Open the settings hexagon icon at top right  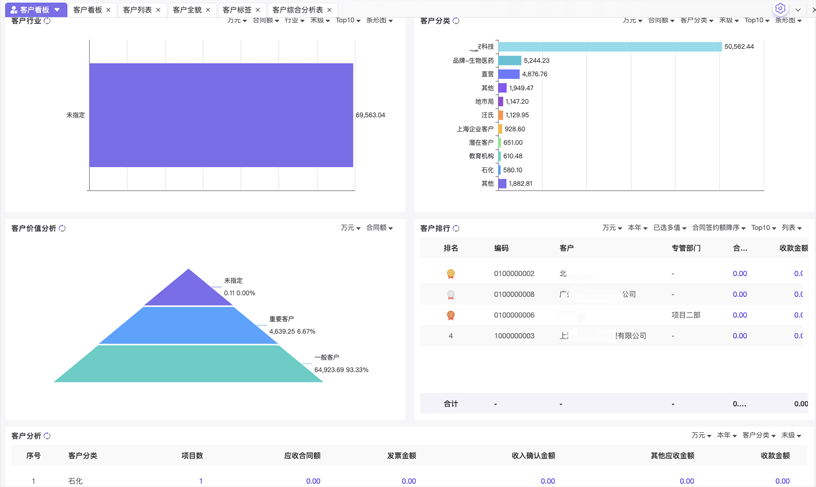780,9
